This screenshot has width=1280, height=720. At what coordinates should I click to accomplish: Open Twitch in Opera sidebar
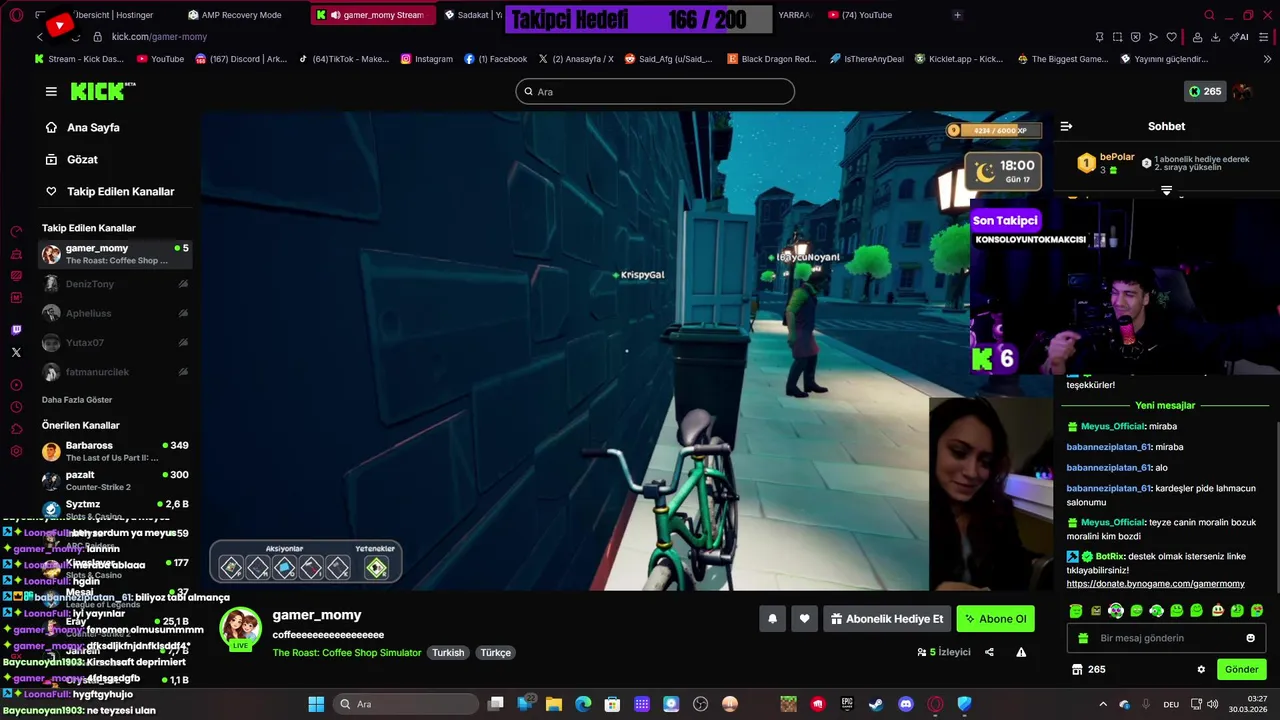click(16, 330)
